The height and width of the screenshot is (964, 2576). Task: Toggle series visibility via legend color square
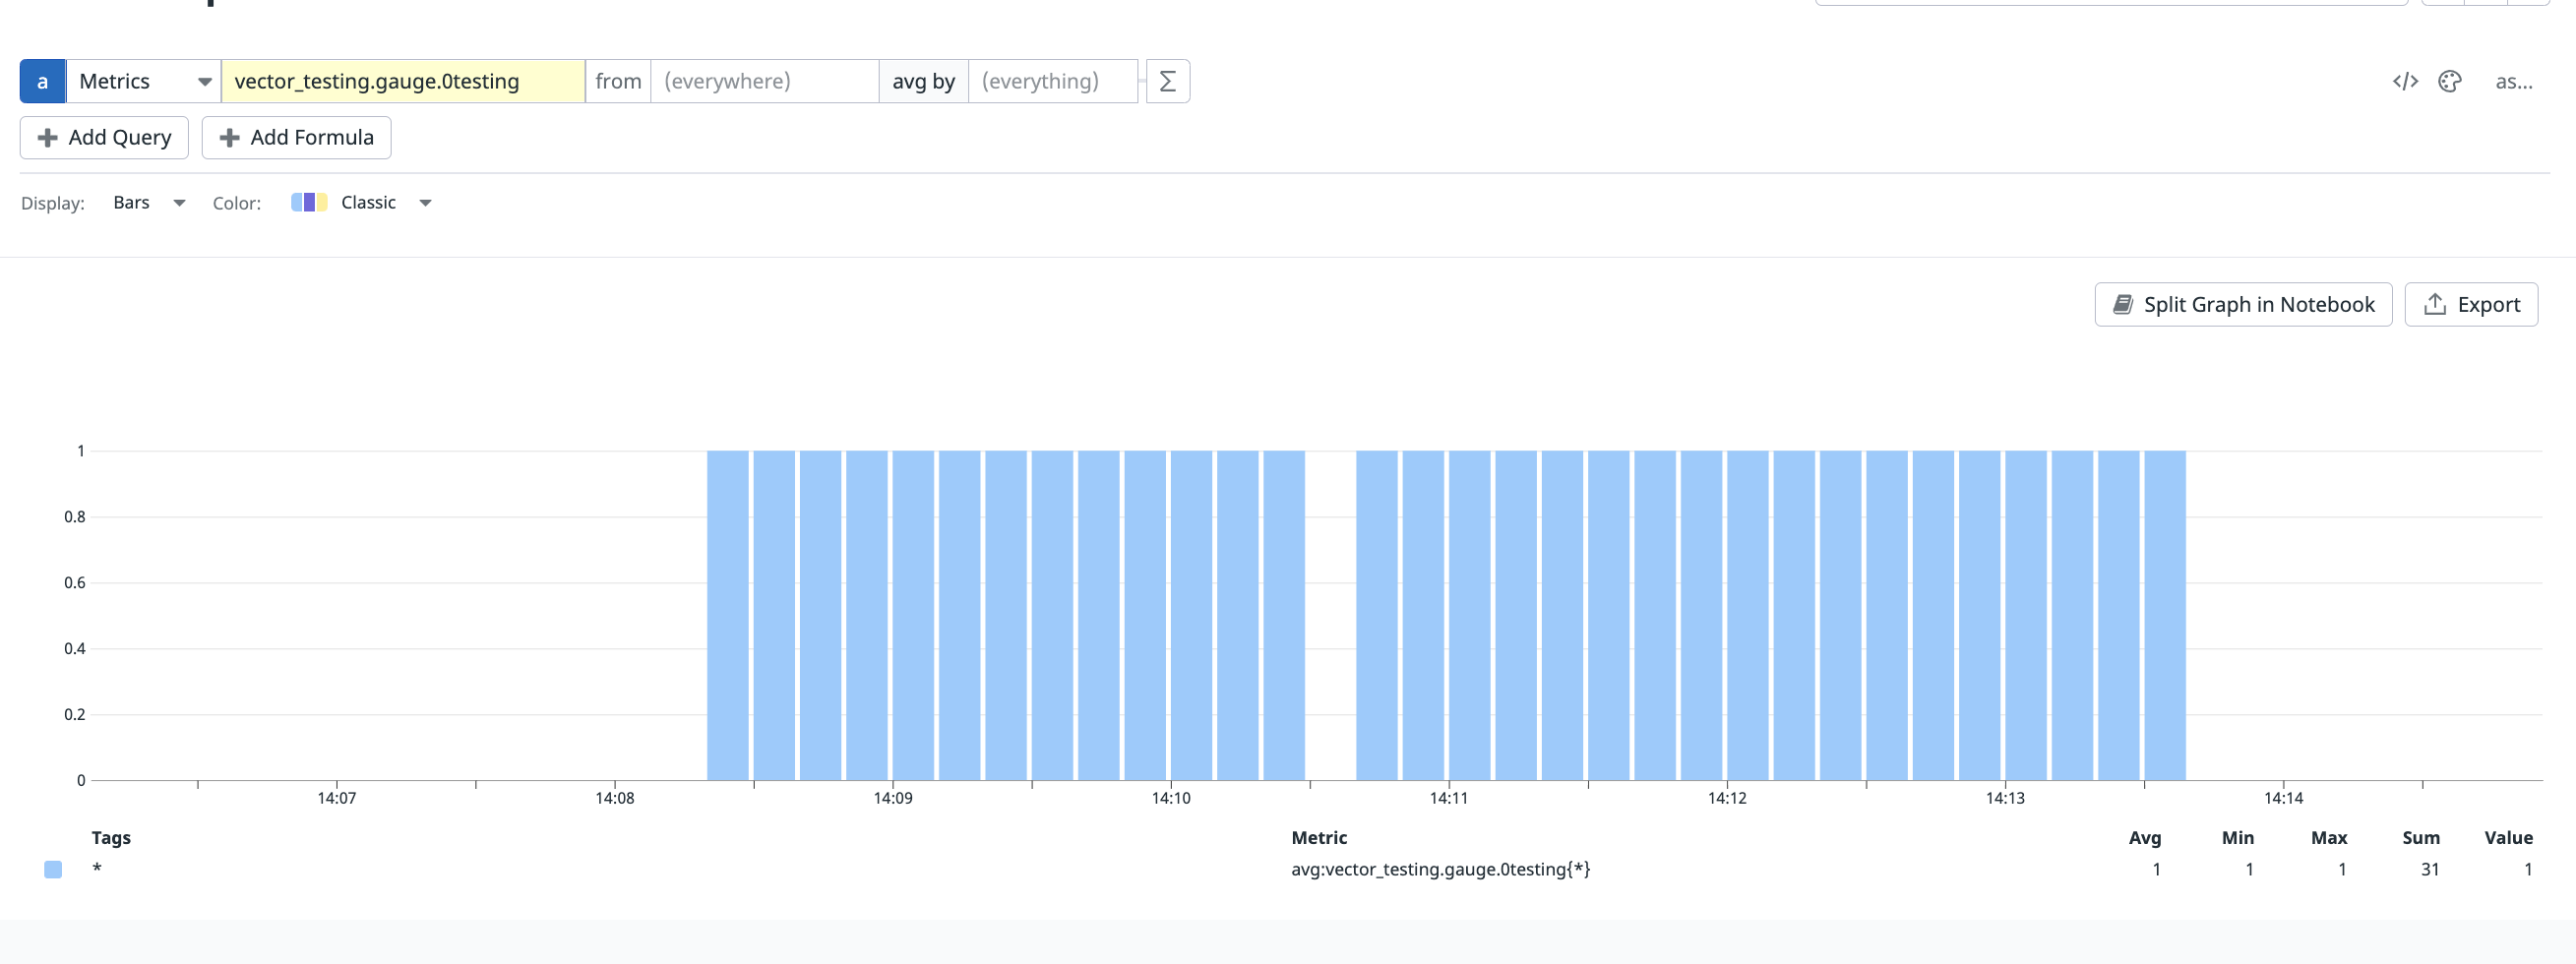[x=51, y=869]
